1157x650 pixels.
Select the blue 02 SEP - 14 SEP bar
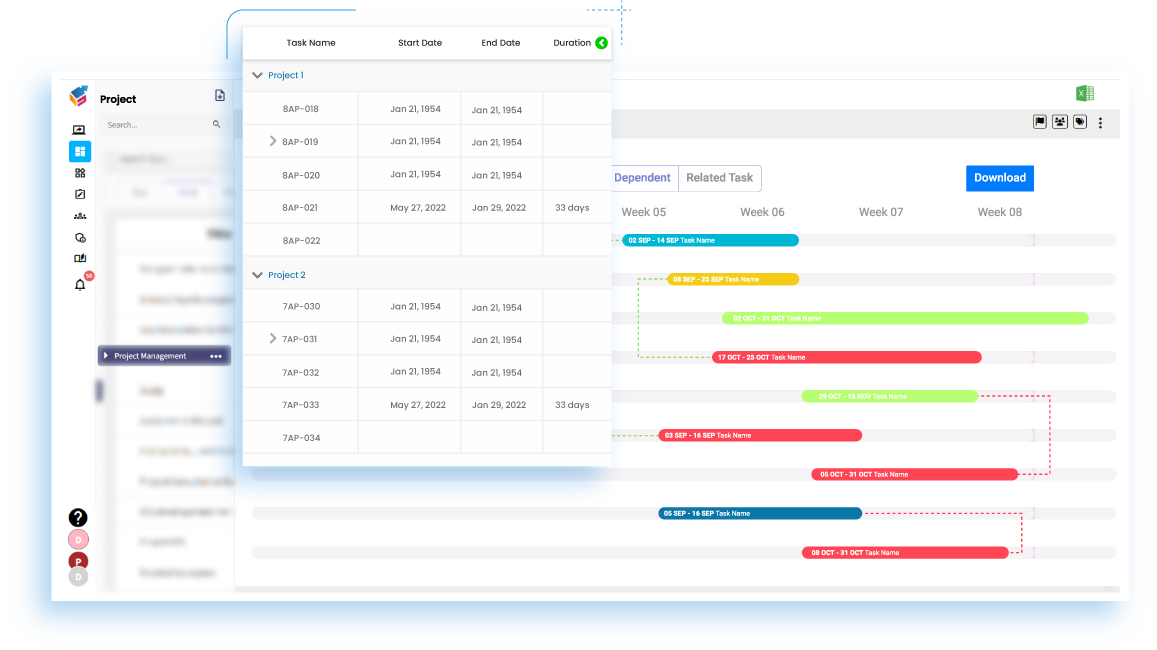(711, 241)
